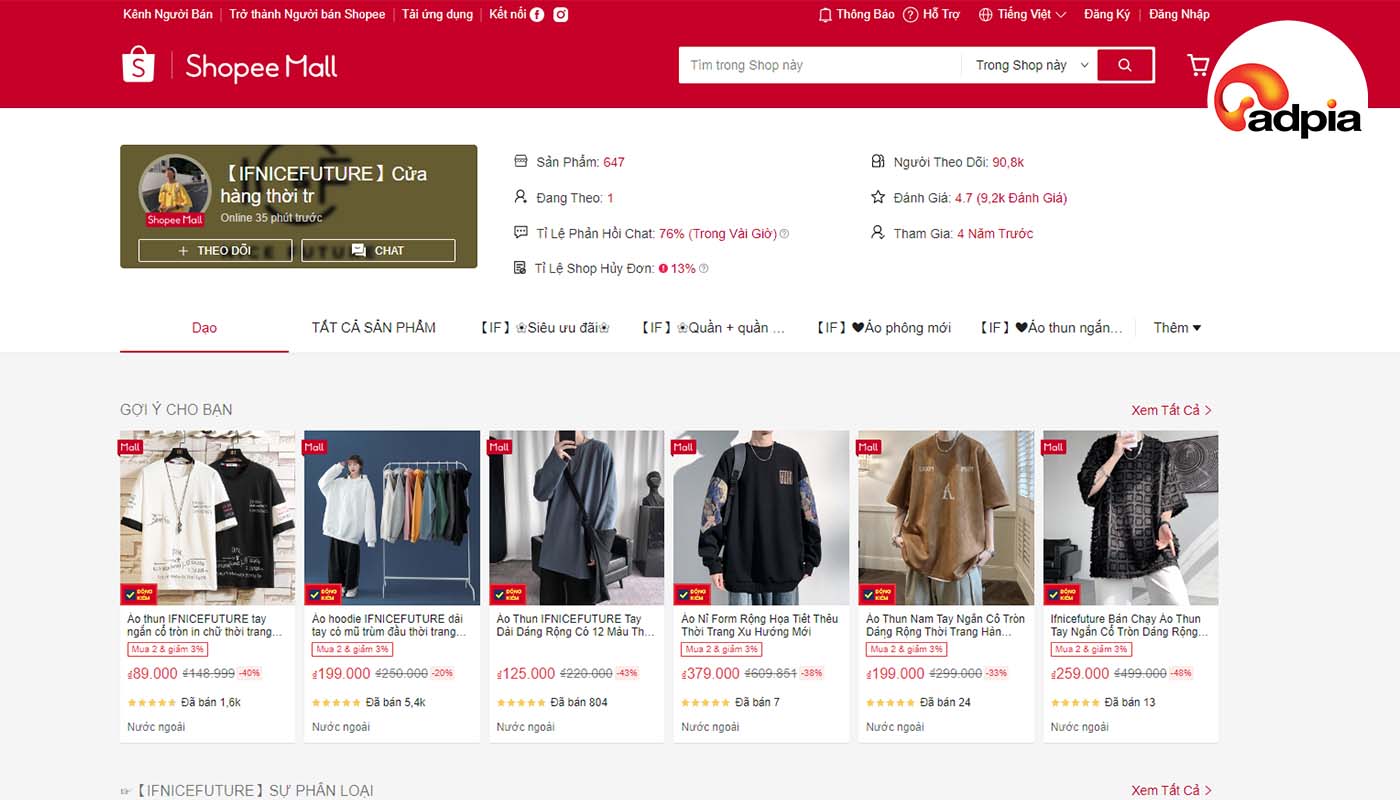Viewport: 1400px width, 800px height.
Task: Click product title Áo hoodie IFNICEFUTURE dài tay
Action: point(390,625)
